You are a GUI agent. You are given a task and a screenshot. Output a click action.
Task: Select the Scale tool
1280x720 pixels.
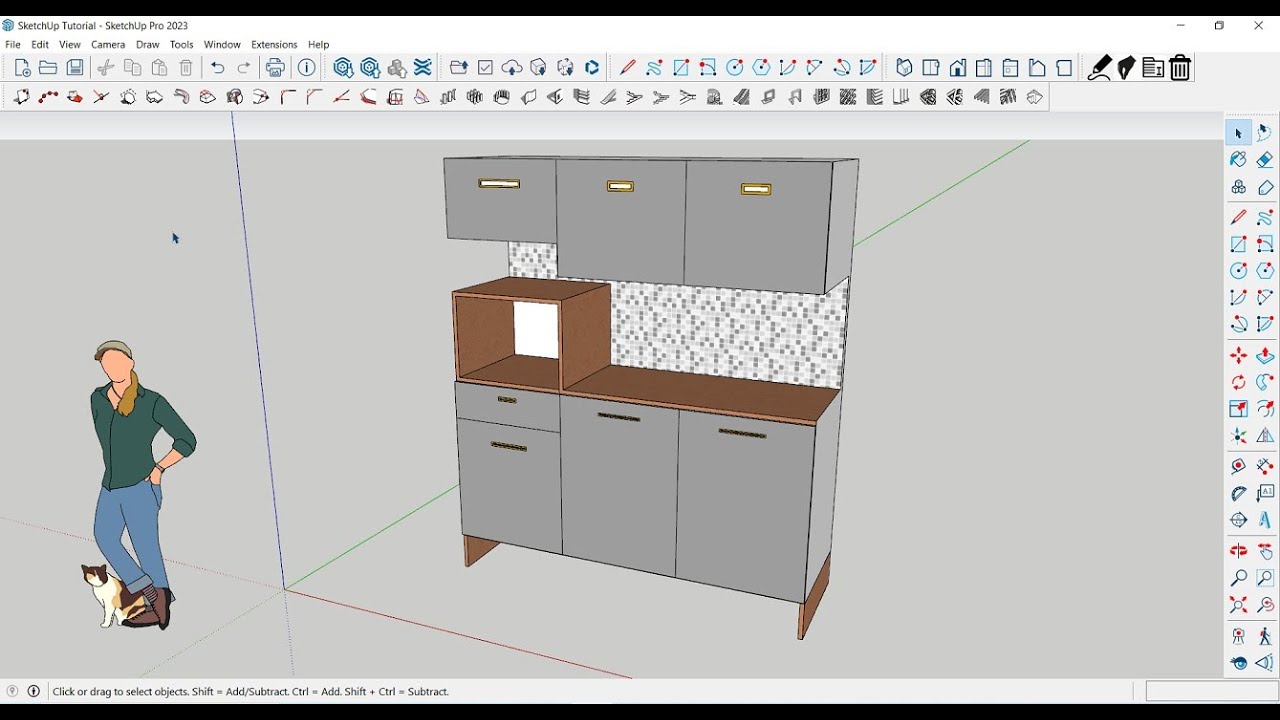point(1238,409)
